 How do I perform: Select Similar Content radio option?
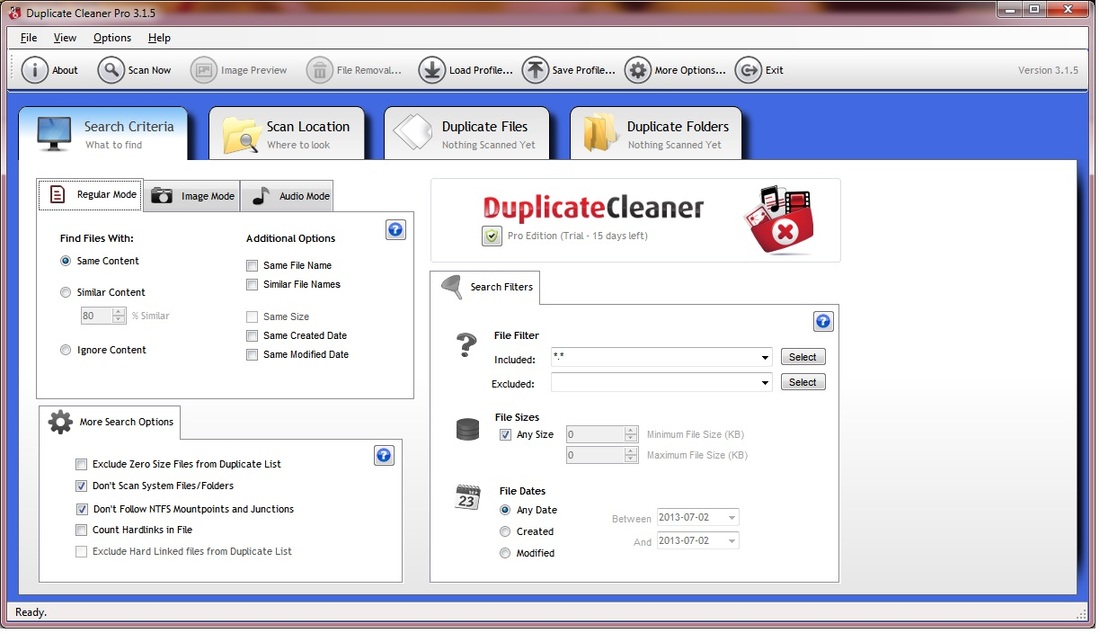coord(65,293)
